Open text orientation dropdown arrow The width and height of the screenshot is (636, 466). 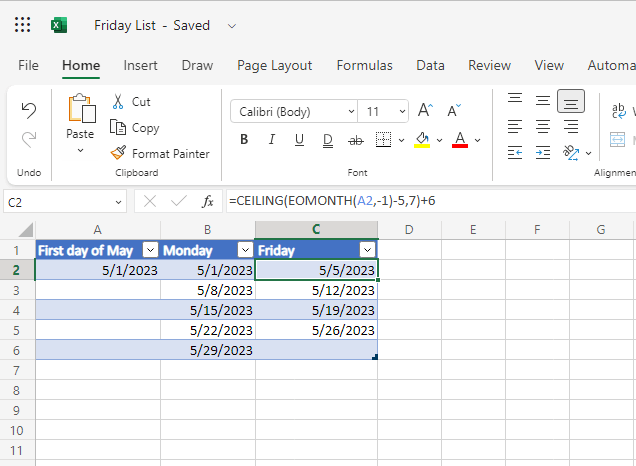point(588,153)
